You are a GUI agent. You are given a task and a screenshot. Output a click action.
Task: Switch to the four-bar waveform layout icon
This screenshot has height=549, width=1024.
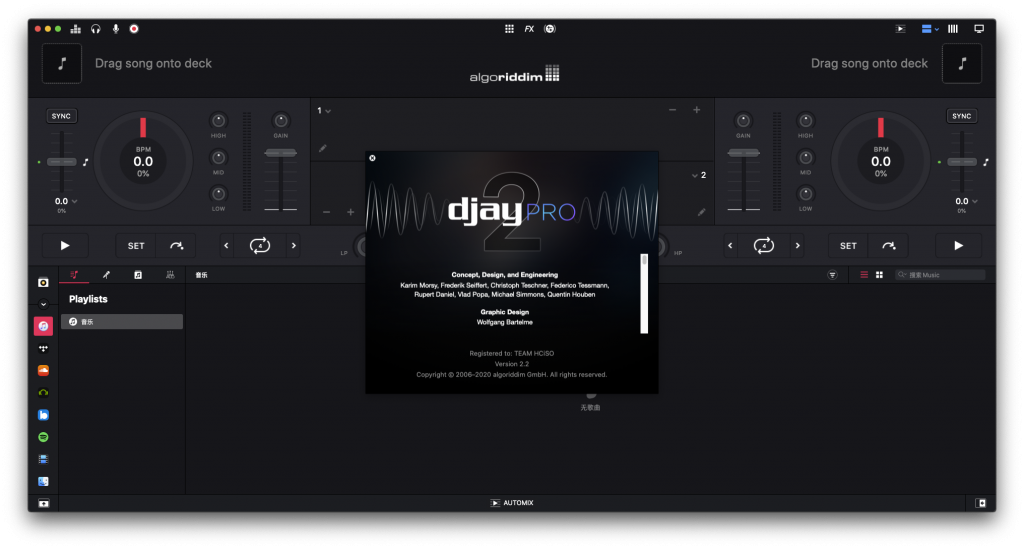(953, 29)
